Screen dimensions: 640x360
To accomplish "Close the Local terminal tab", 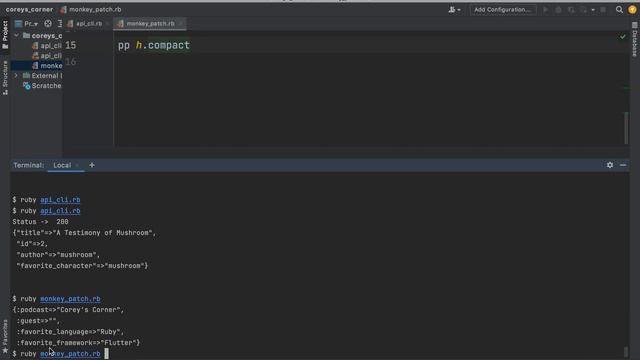I will click(x=77, y=165).
